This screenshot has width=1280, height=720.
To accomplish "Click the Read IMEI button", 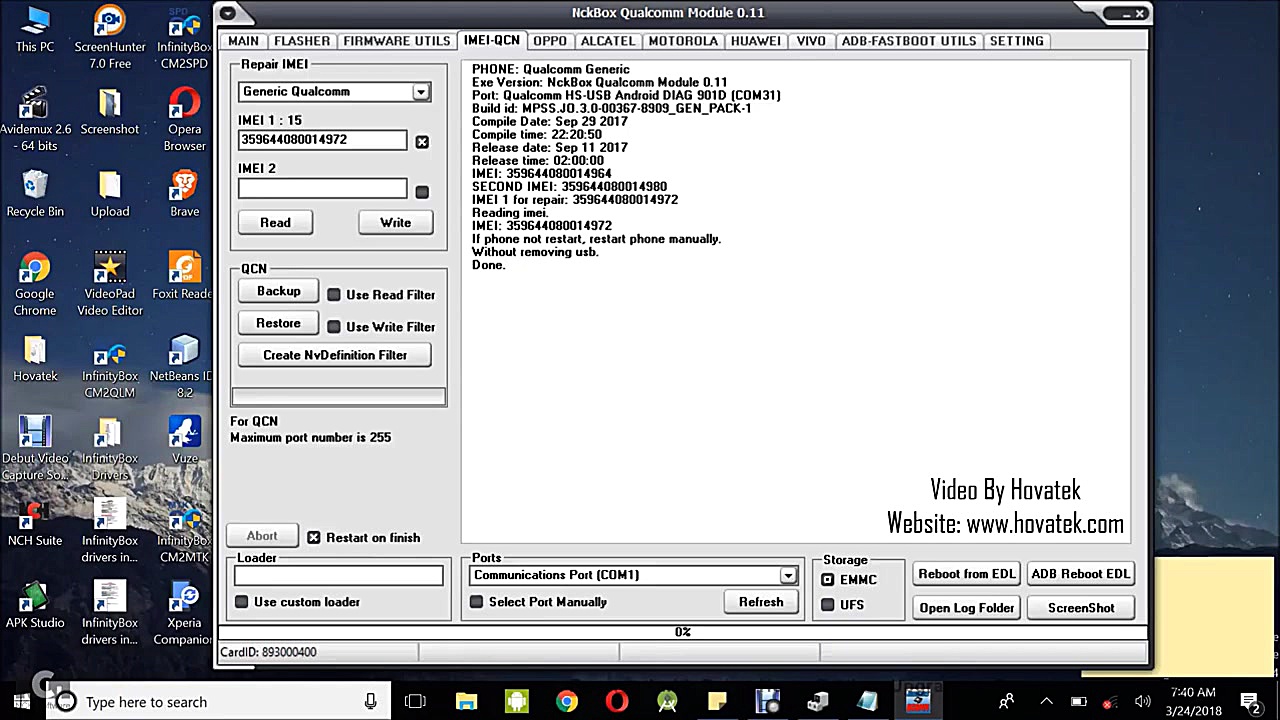I will click(275, 223).
